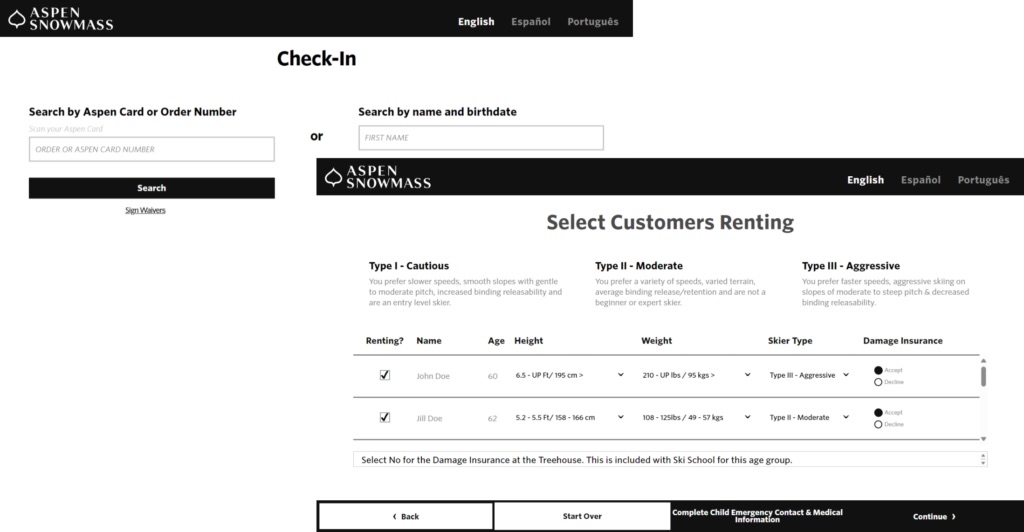The width and height of the screenshot is (1024, 532).
Task: Click the Order or Aspen Card Number field
Action: (151, 150)
